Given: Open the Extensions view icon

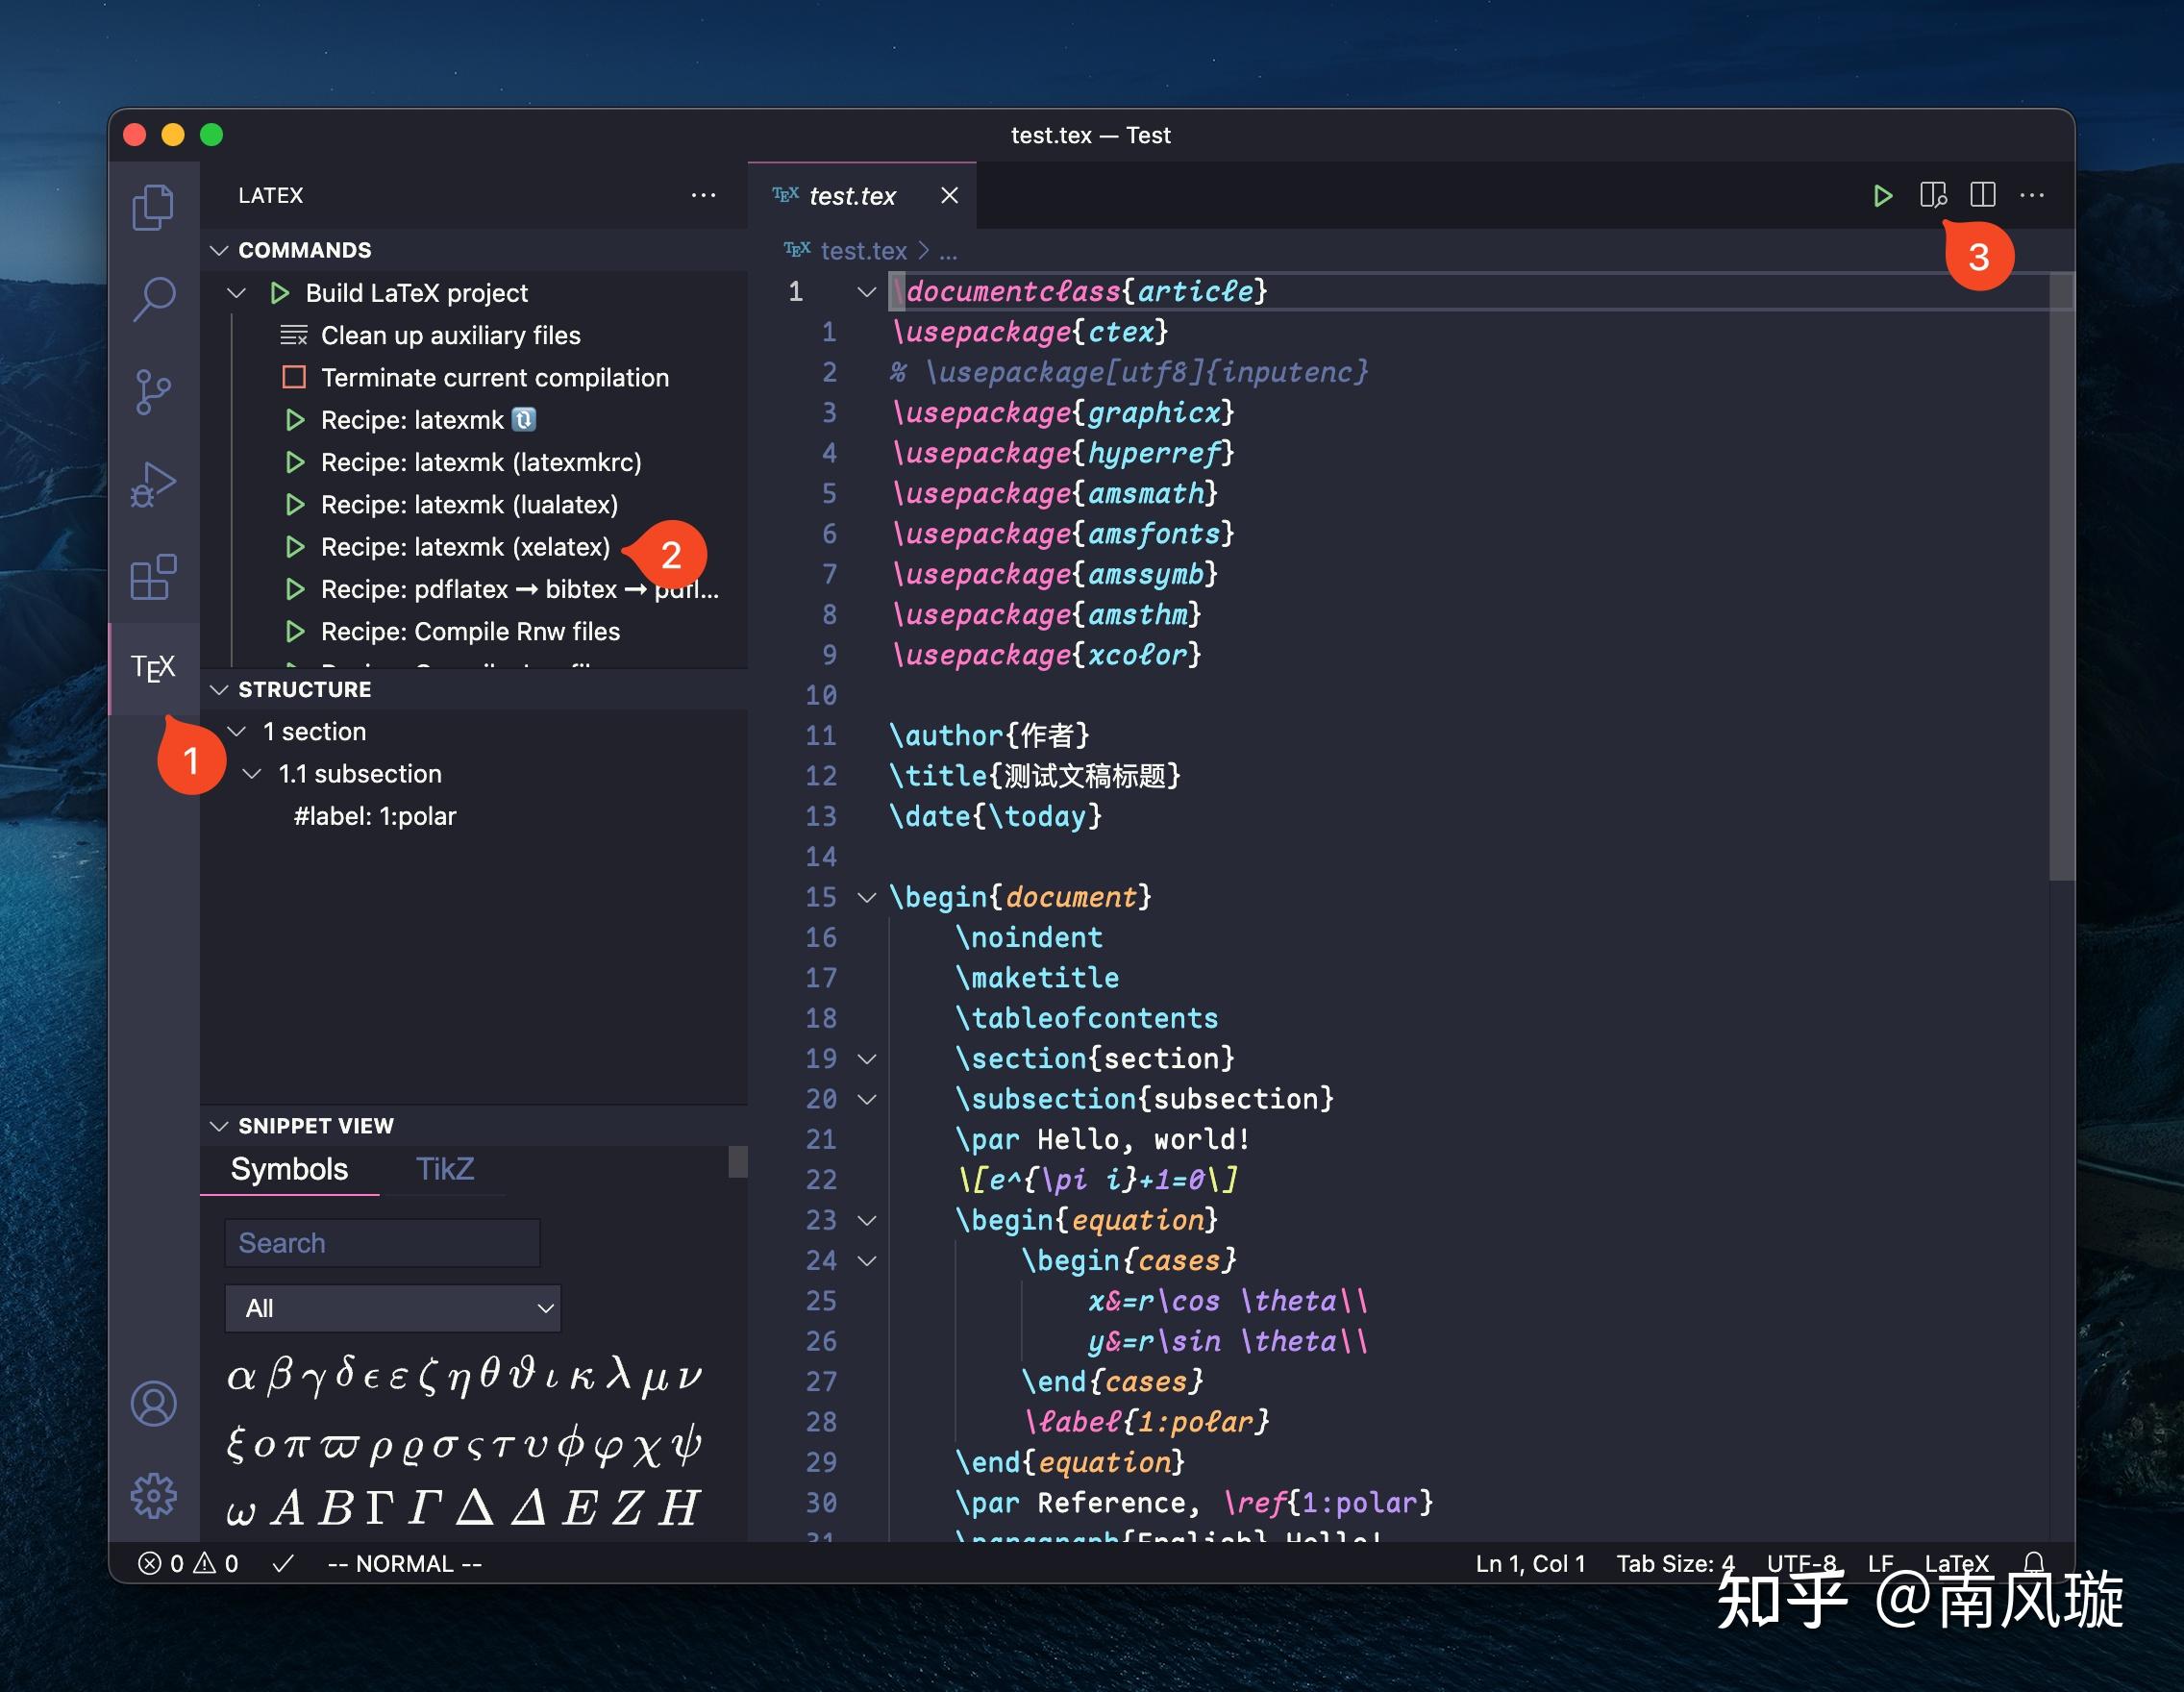Looking at the screenshot, I should (x=153, y=578).
